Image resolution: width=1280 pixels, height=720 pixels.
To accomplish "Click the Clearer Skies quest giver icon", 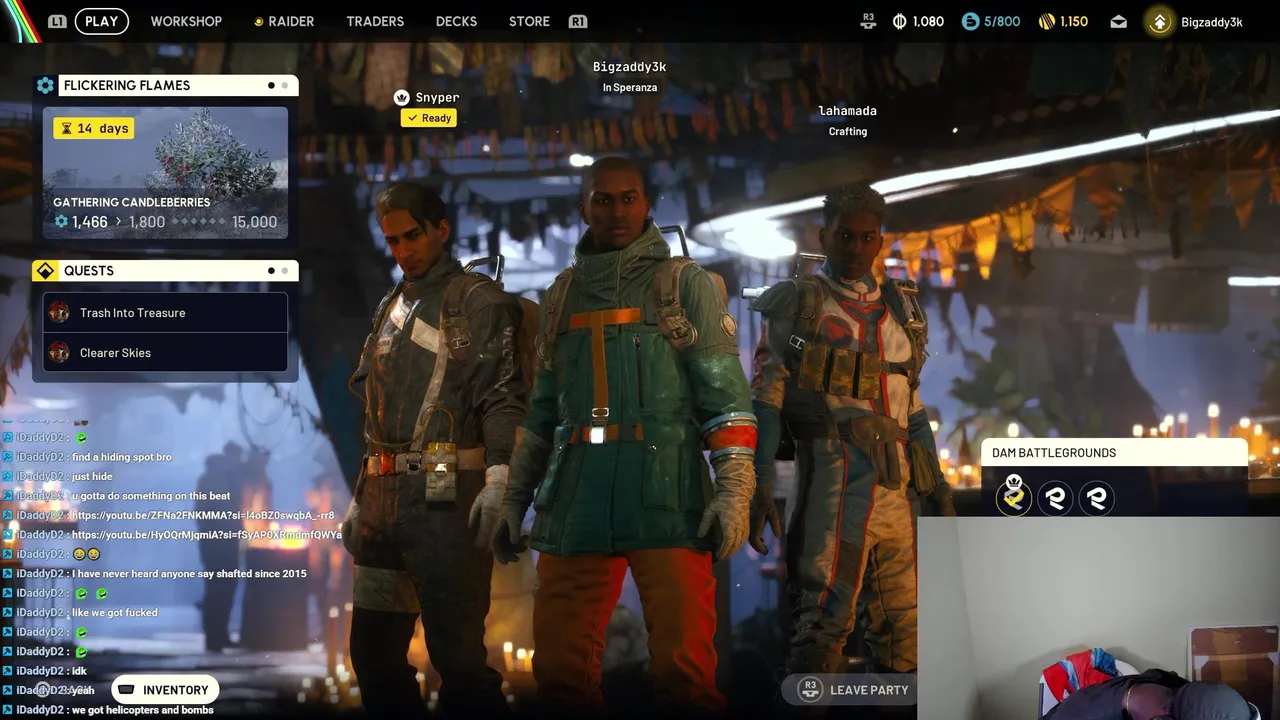I will [x=59, y=353].
